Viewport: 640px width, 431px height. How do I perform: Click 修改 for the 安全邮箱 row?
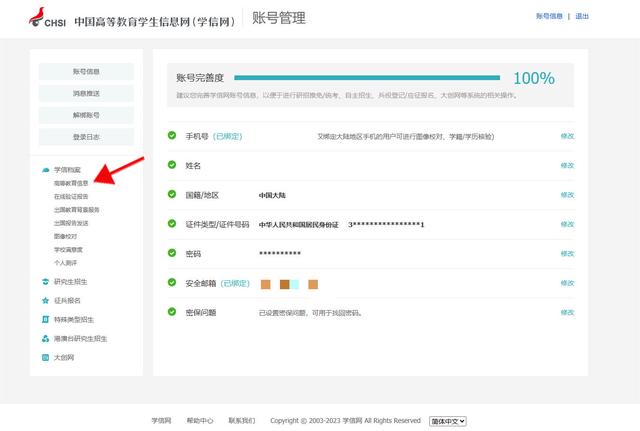pyautogui.click(x=567, y=284)
